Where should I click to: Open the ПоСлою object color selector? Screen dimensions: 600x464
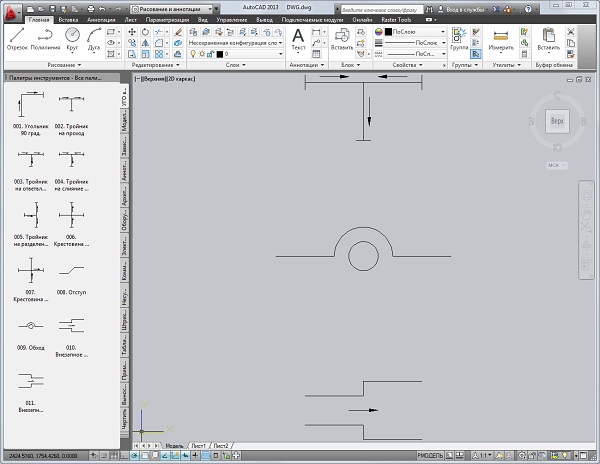click(x=408, y=32)
